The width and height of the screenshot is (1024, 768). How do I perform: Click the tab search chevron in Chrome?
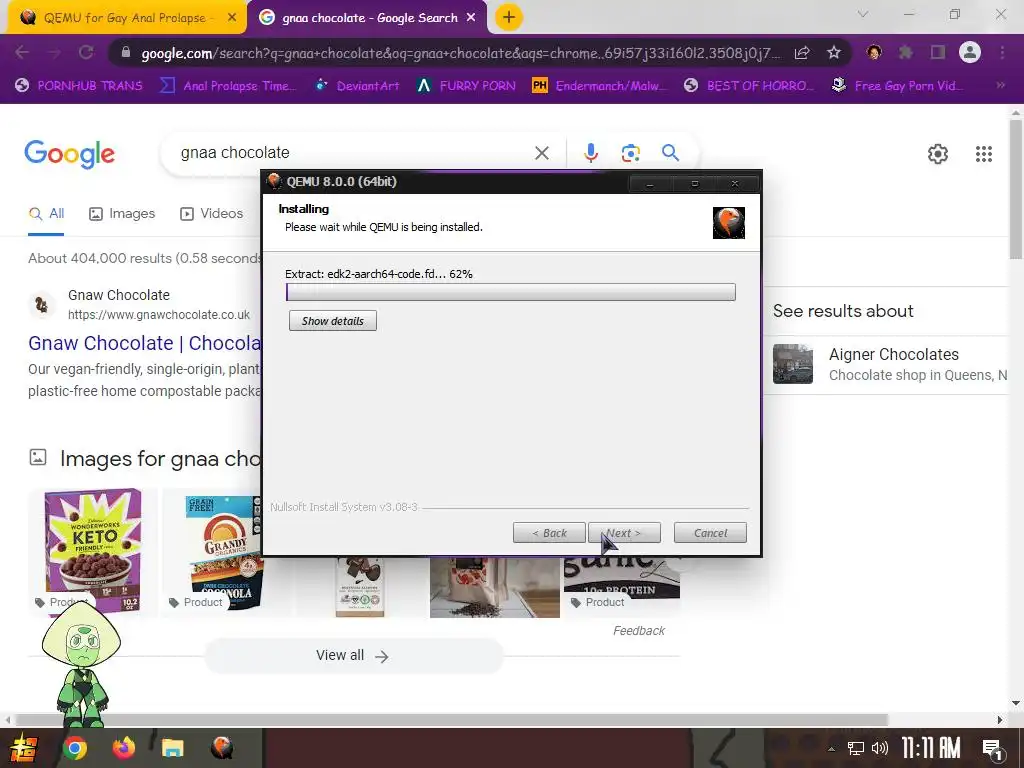863,14
